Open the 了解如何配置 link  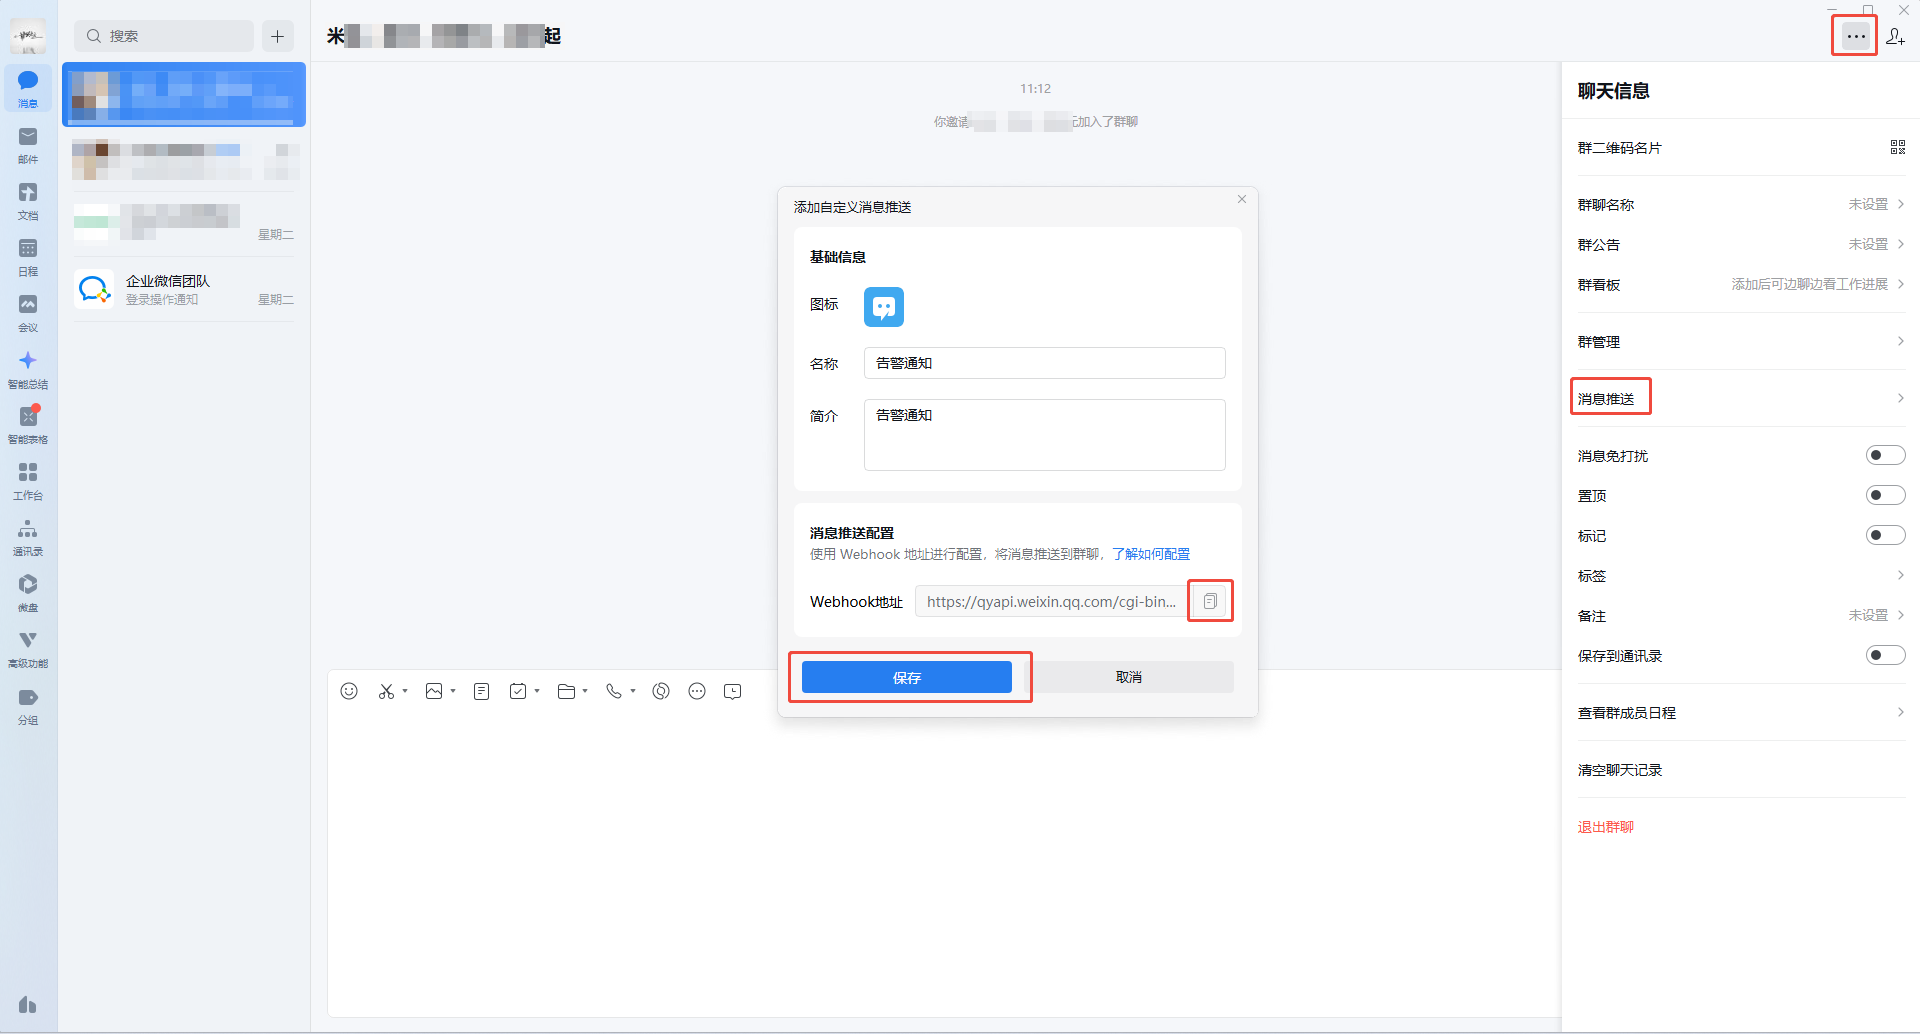click(1150, 554)
